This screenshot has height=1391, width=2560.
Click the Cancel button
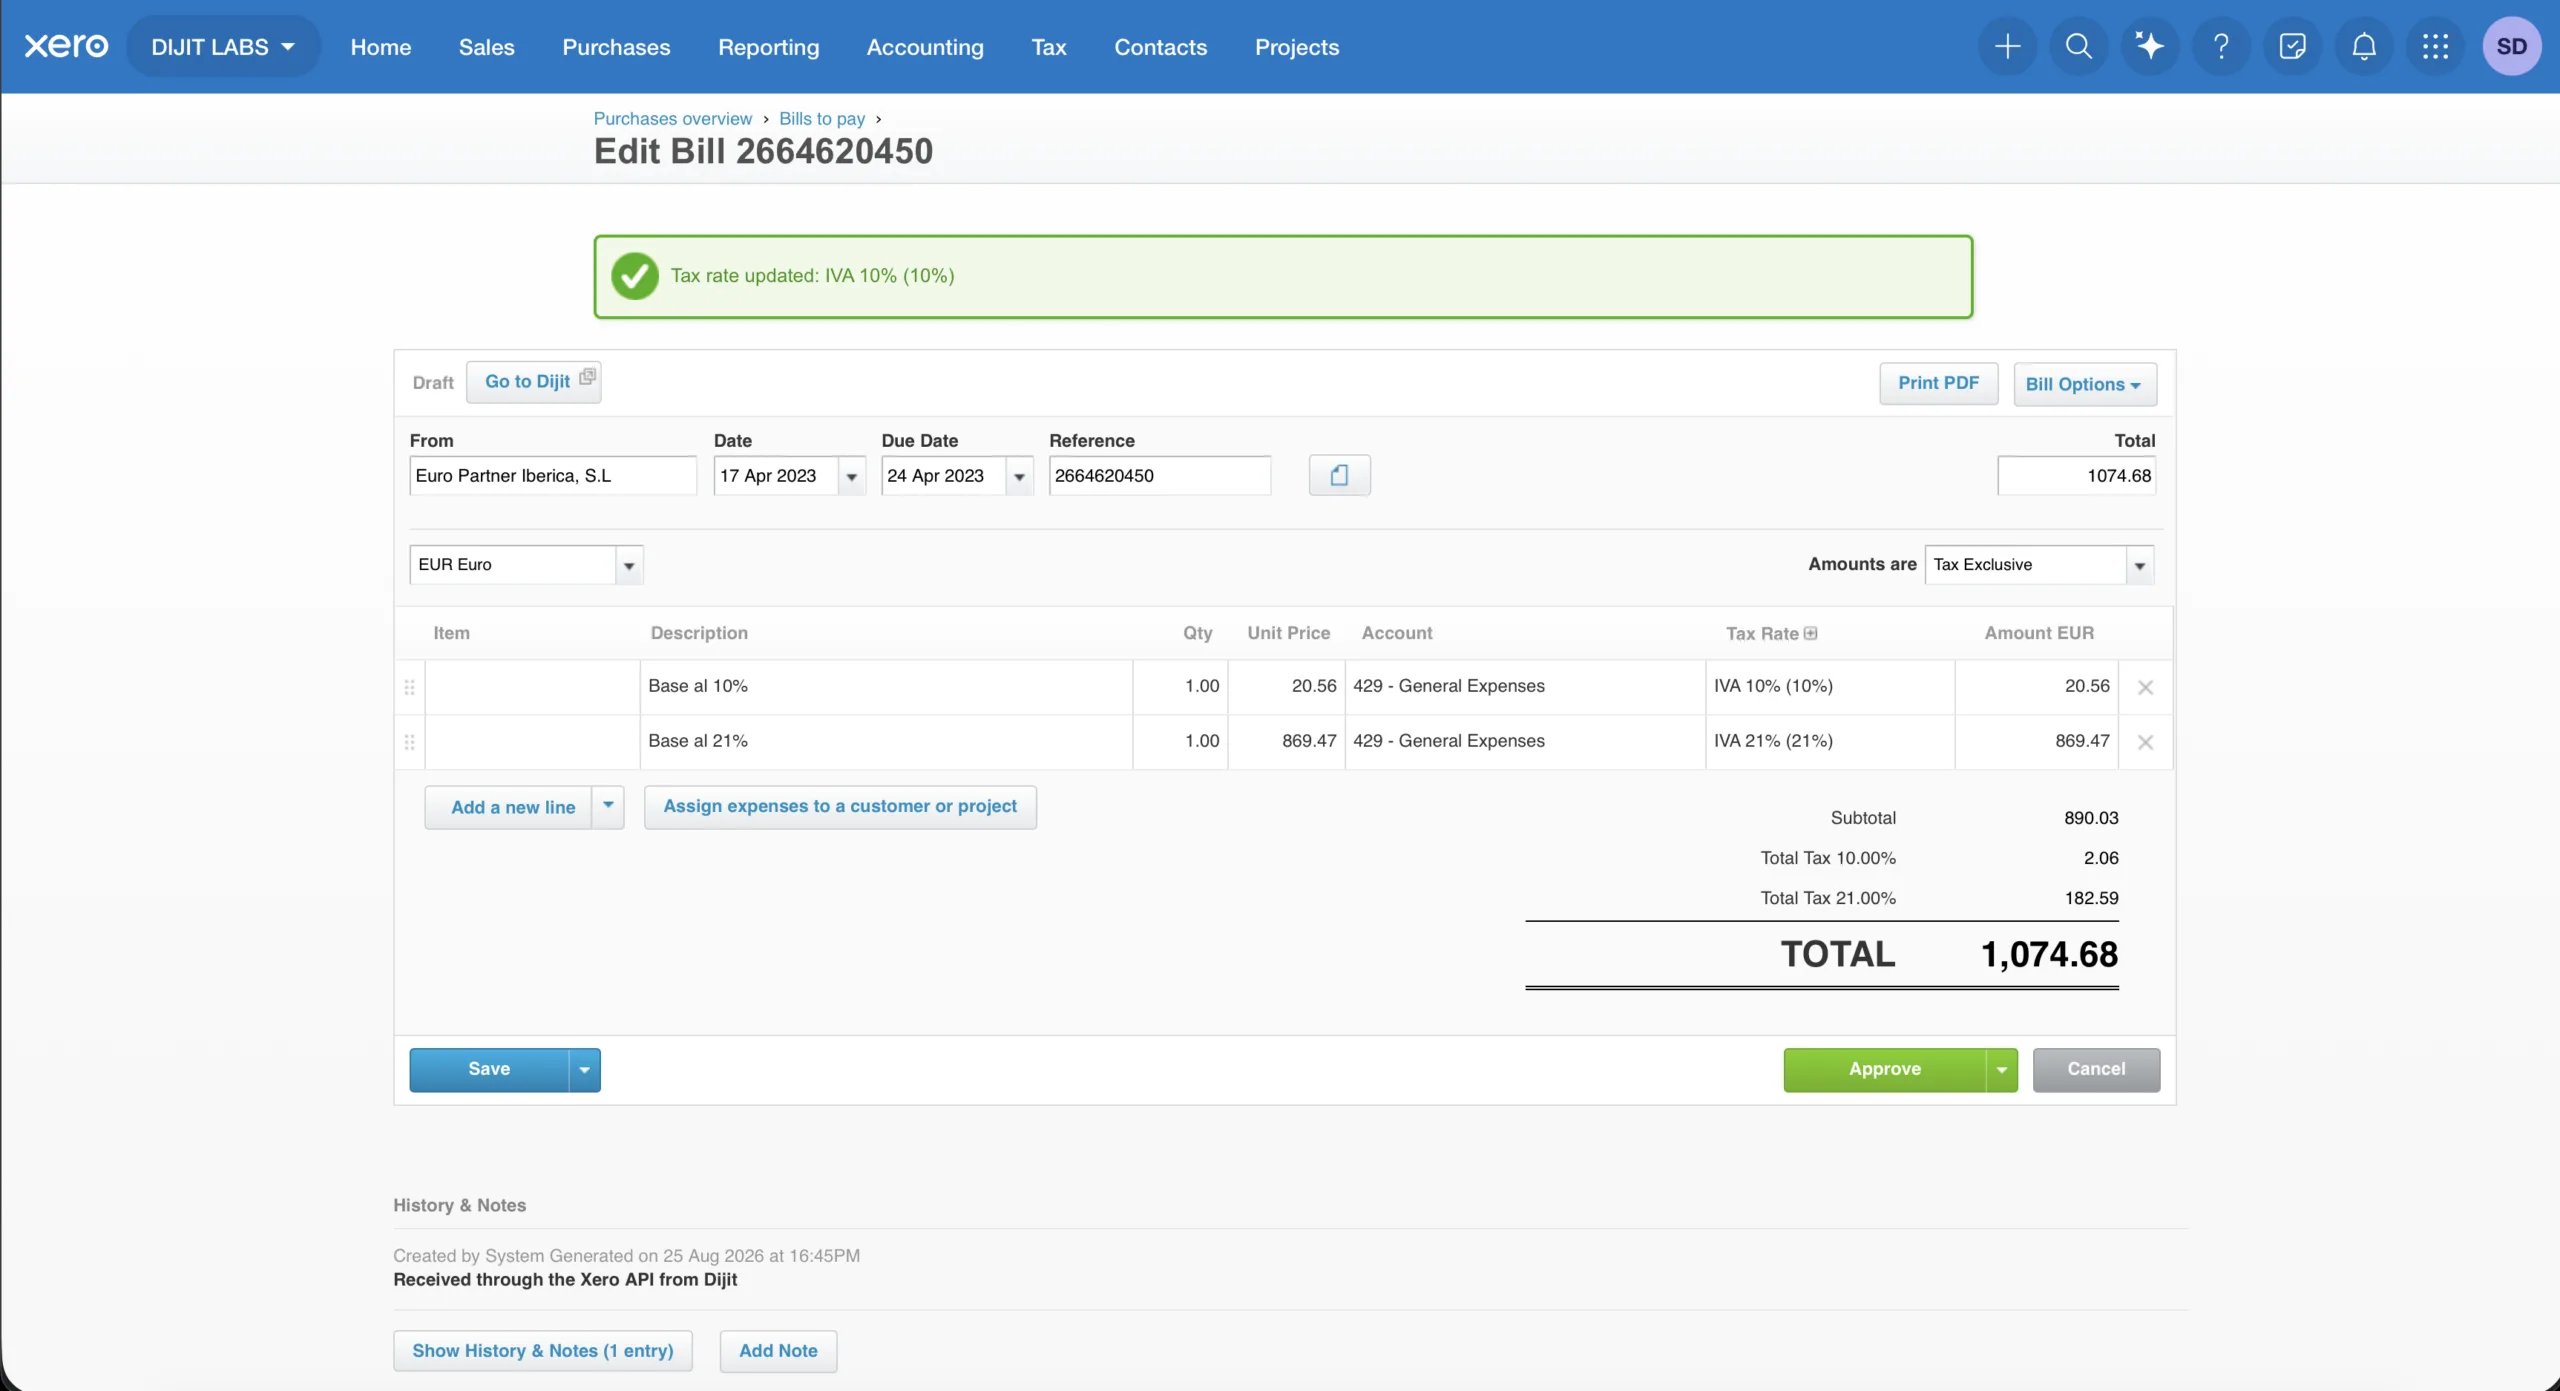point(2096,1069)
